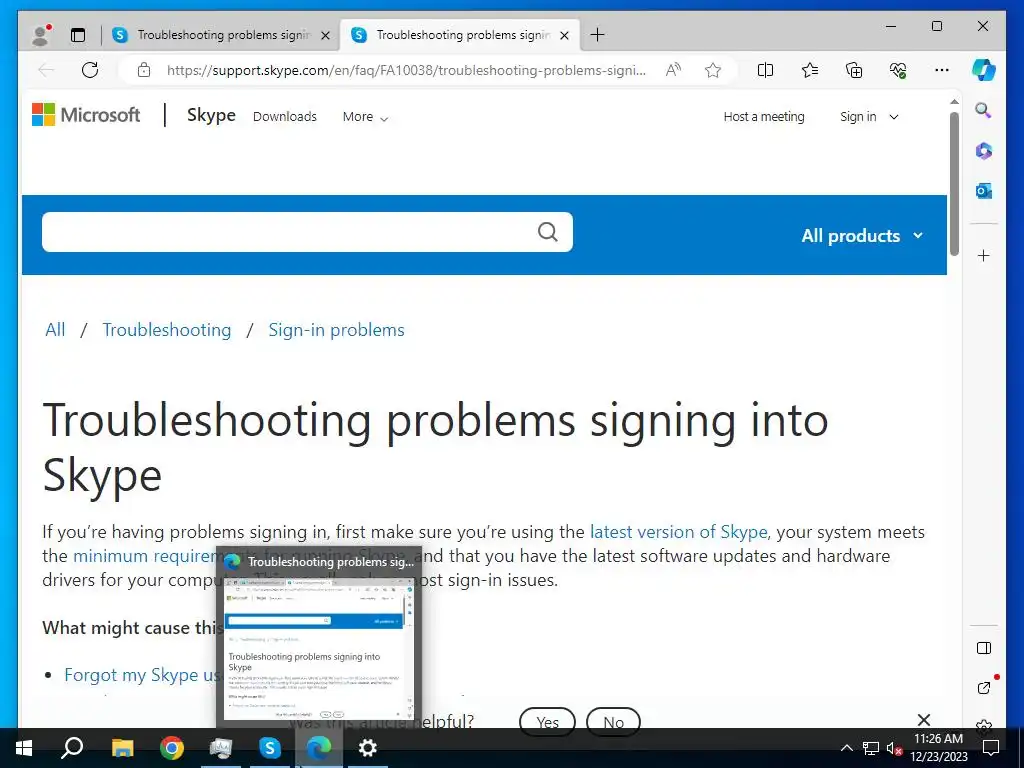Open Sign-in problems breadcrumb

pyautogui.click(x=336, y=330)
